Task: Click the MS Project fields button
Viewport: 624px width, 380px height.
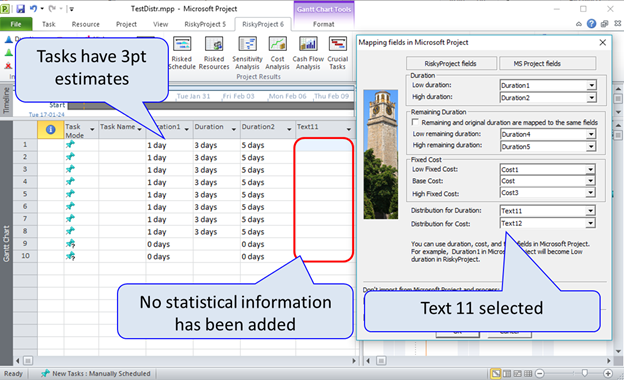Action: (548, 63)
